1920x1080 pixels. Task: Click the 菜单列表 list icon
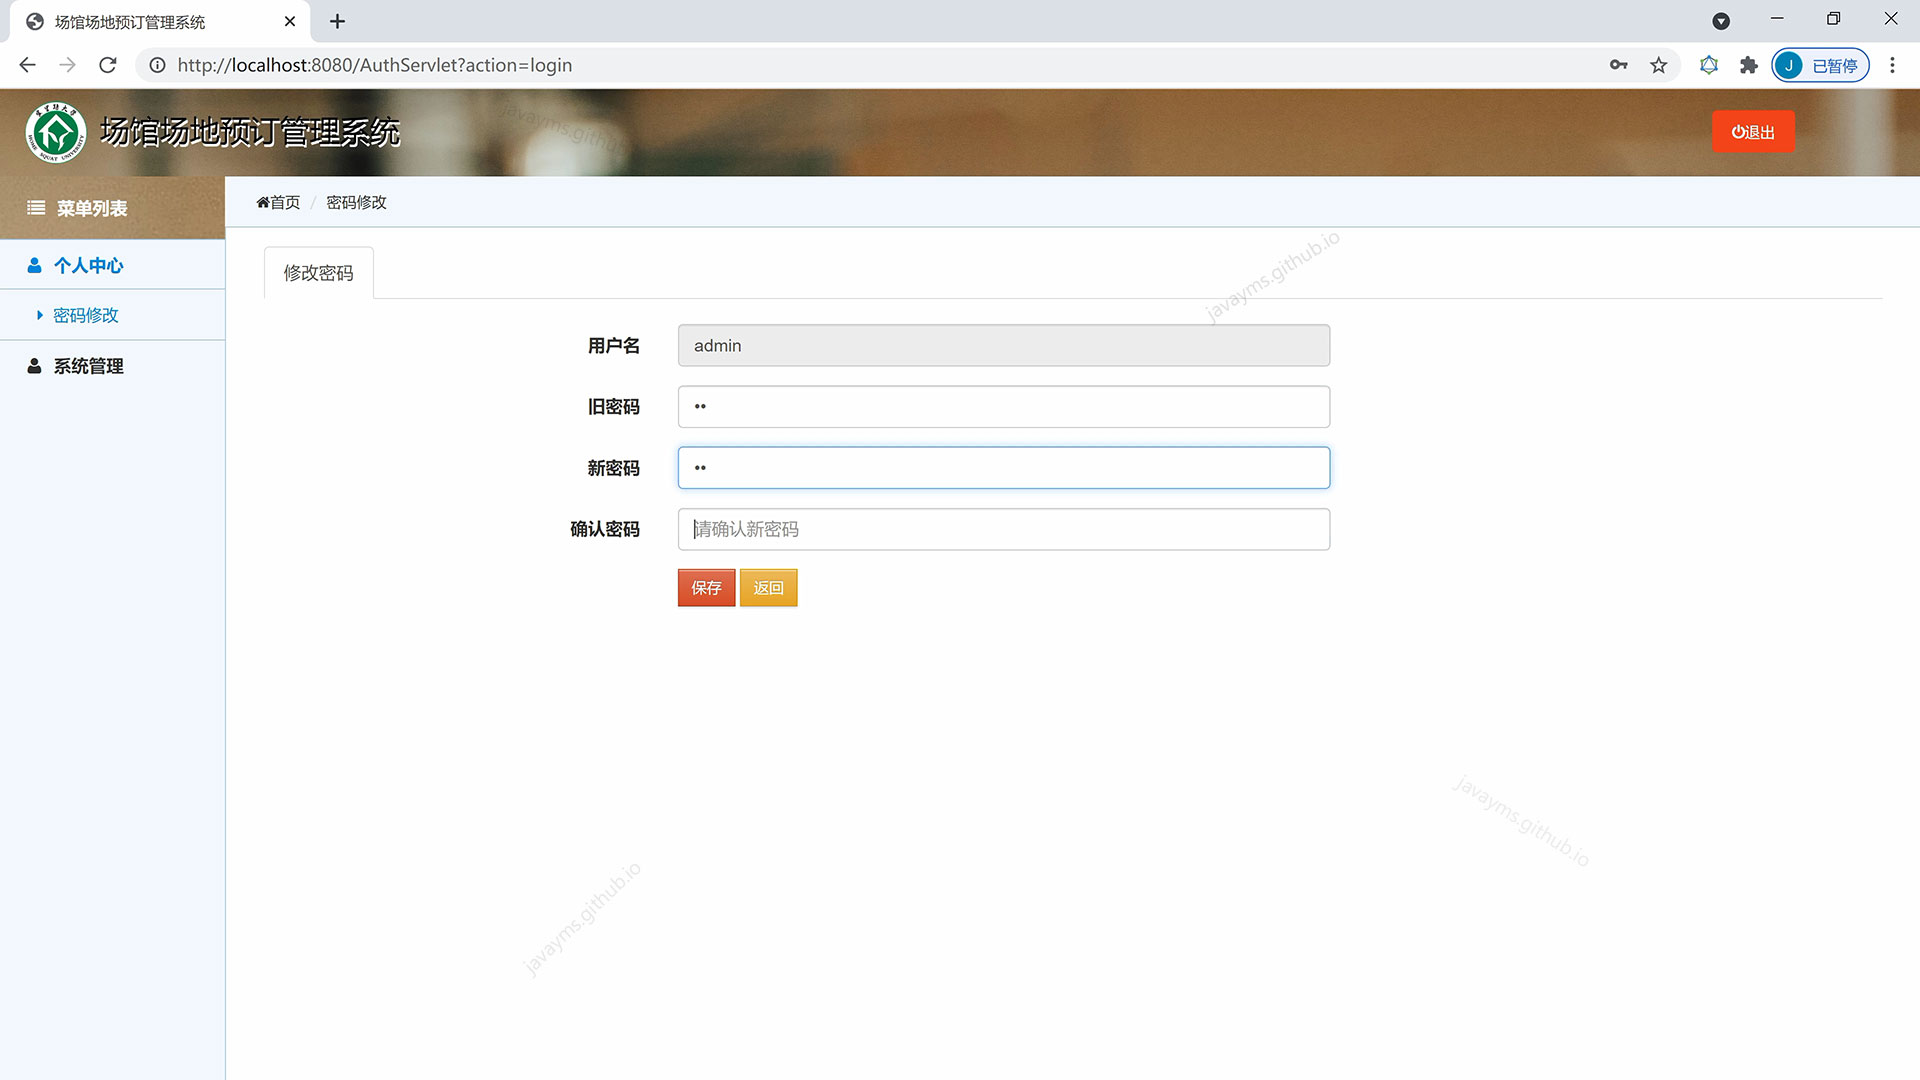click(36, 207)
